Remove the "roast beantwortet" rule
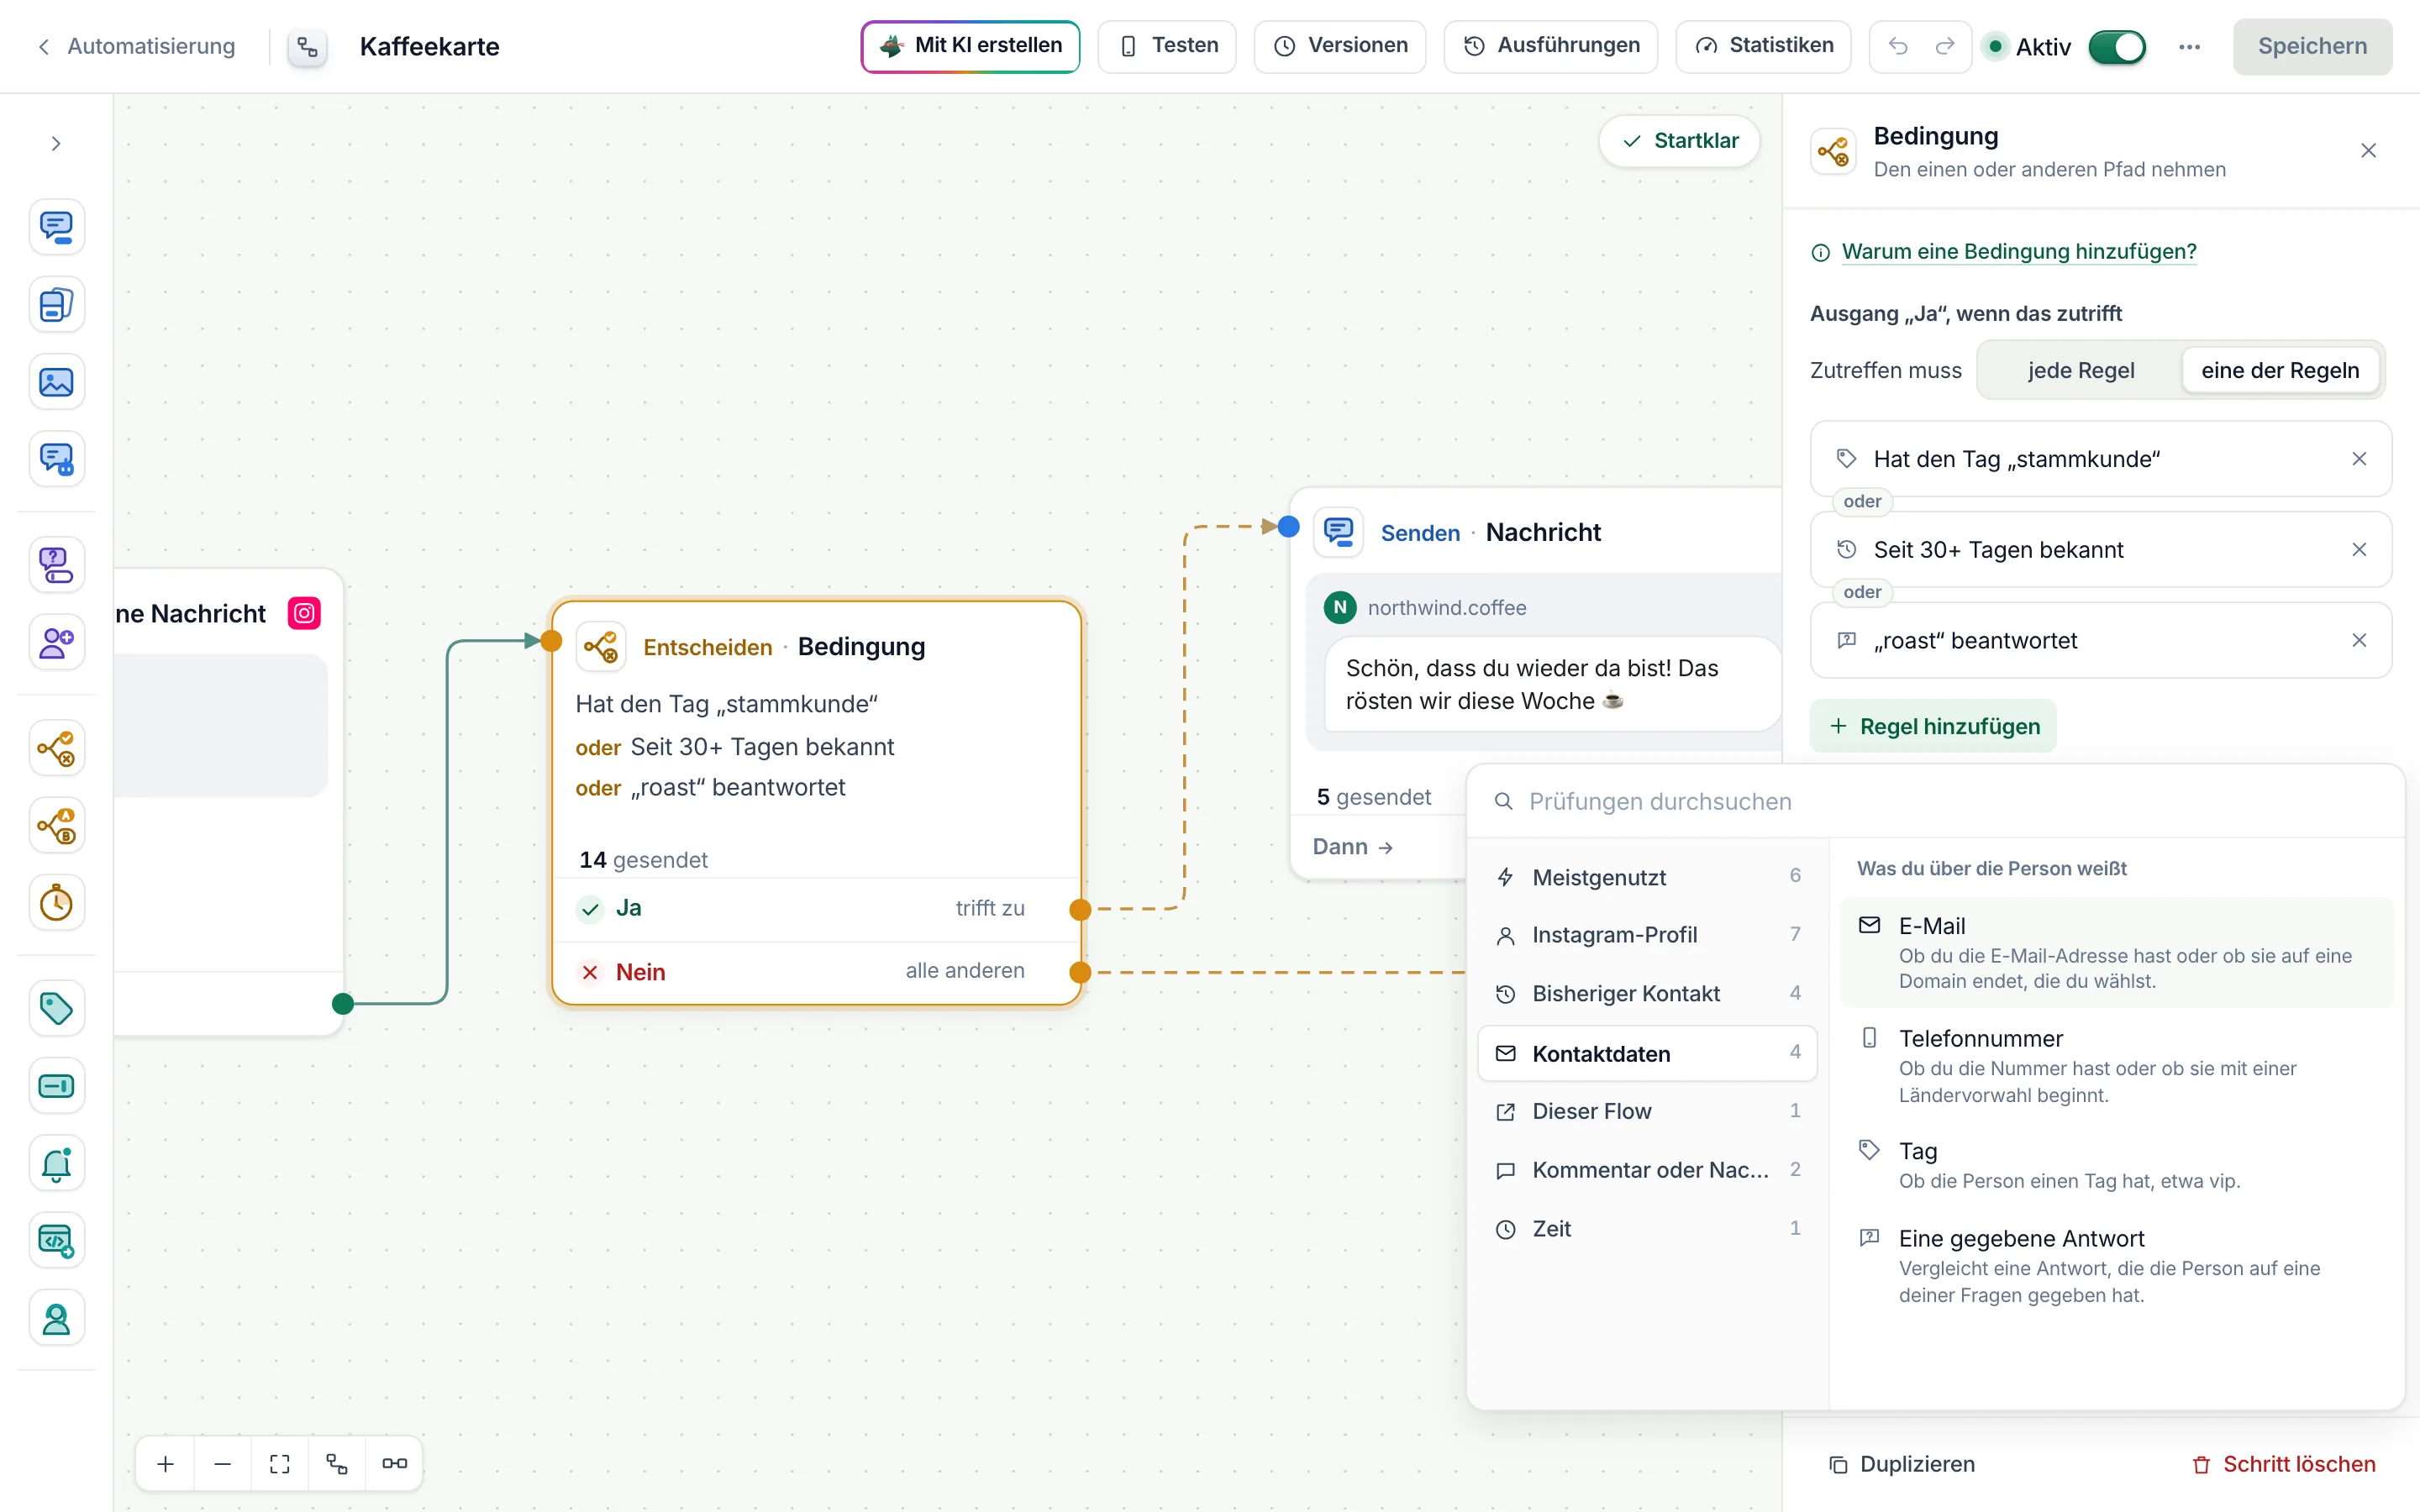This screenshot has height=1512, width=2420. coord(2359,640)
